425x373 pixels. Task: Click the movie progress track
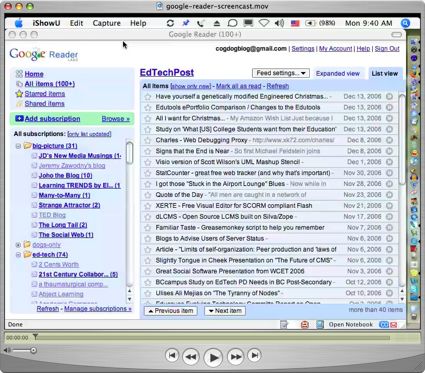[x=213, y=338]
